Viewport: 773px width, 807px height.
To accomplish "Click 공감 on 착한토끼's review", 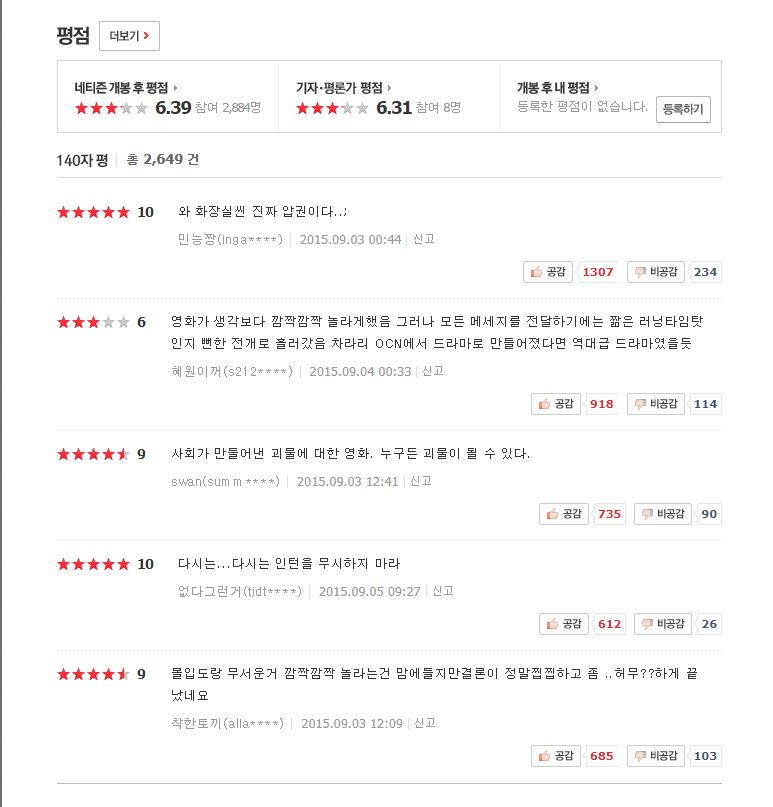I will 556,756.
